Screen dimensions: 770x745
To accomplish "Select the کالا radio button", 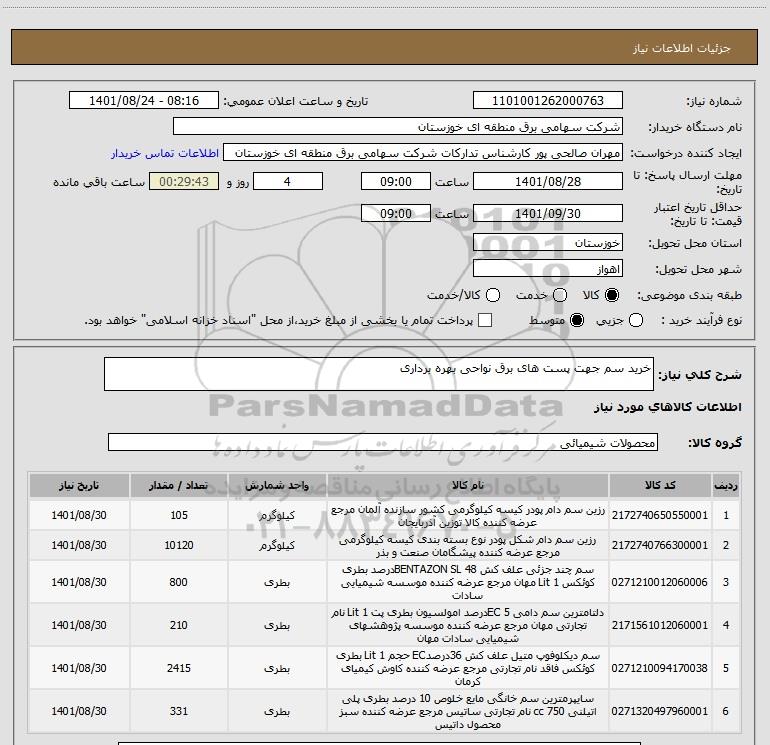I will pyautogui.click(x=612, y=295).
